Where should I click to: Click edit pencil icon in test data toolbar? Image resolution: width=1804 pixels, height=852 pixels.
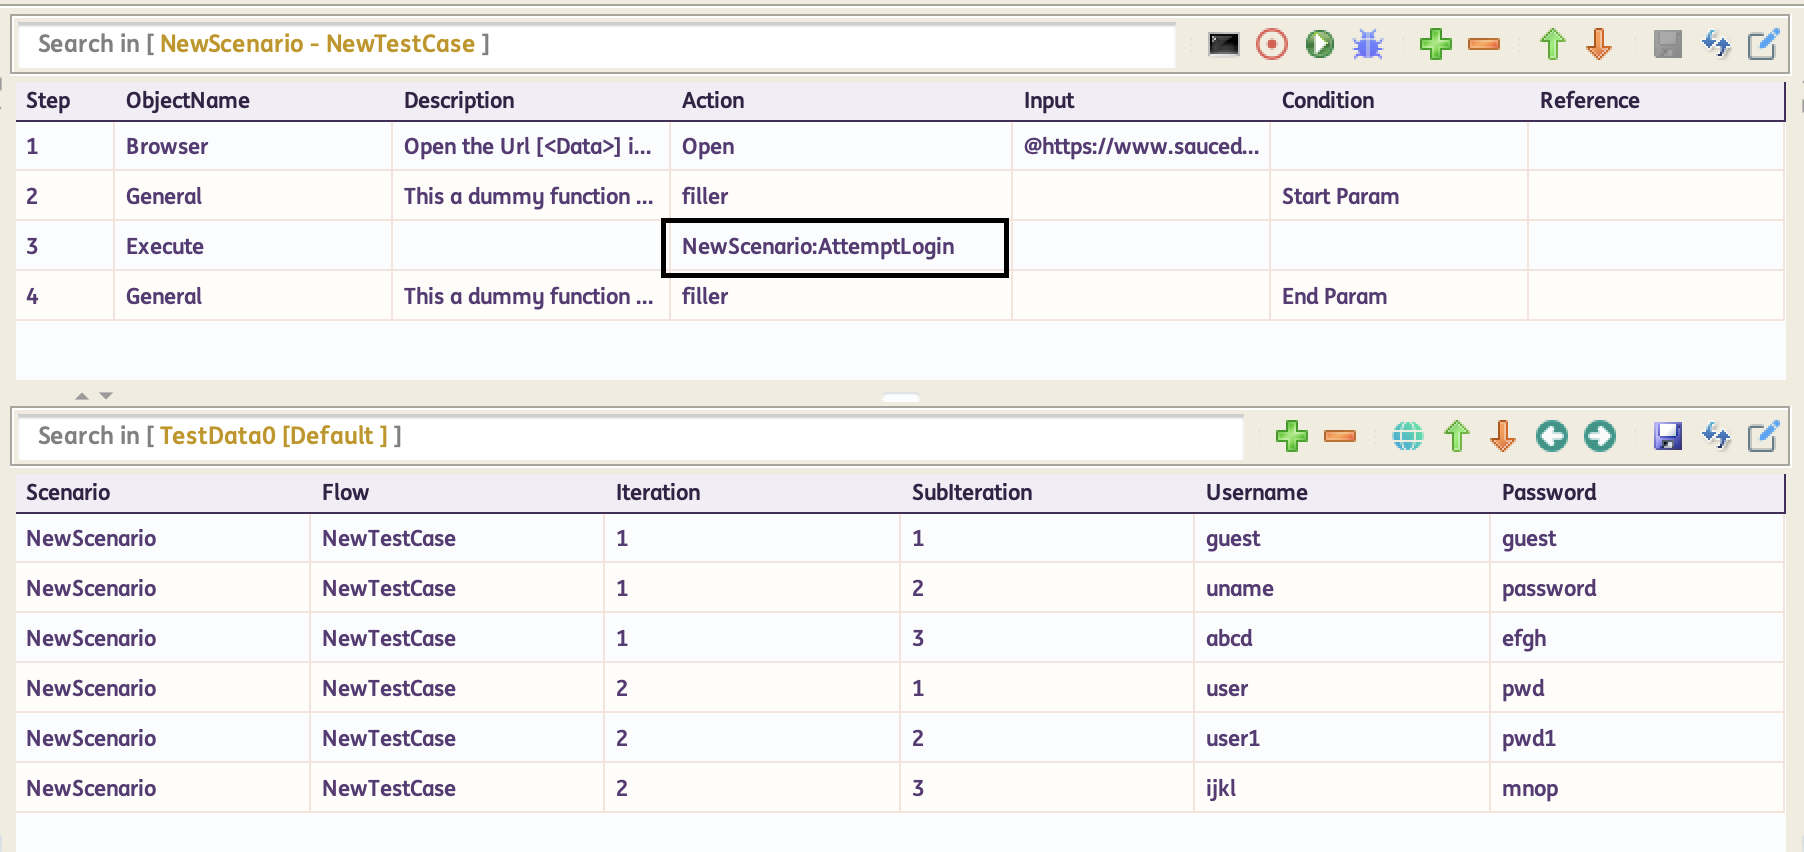(1763, 436)
